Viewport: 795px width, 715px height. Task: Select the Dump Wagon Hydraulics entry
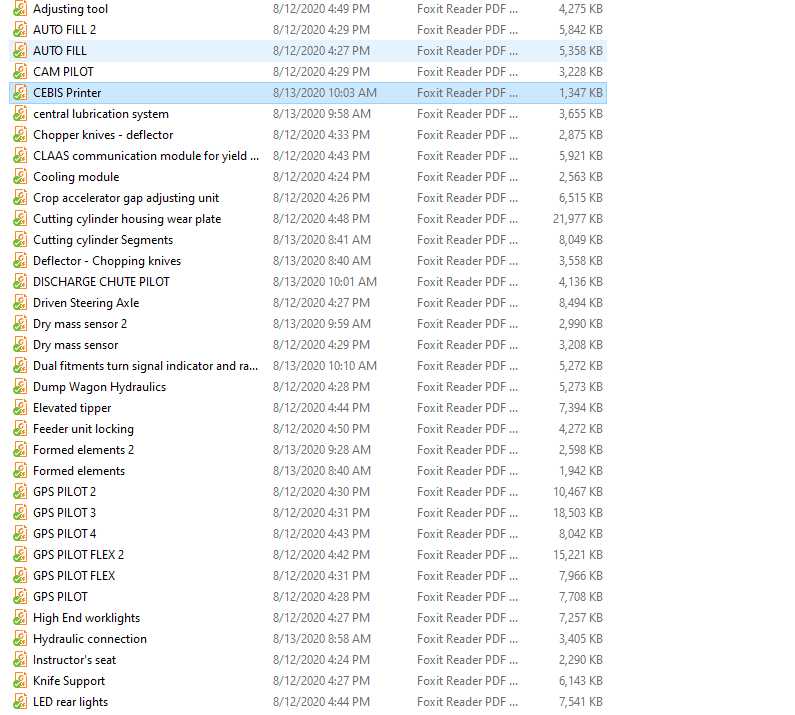point(99,387)
